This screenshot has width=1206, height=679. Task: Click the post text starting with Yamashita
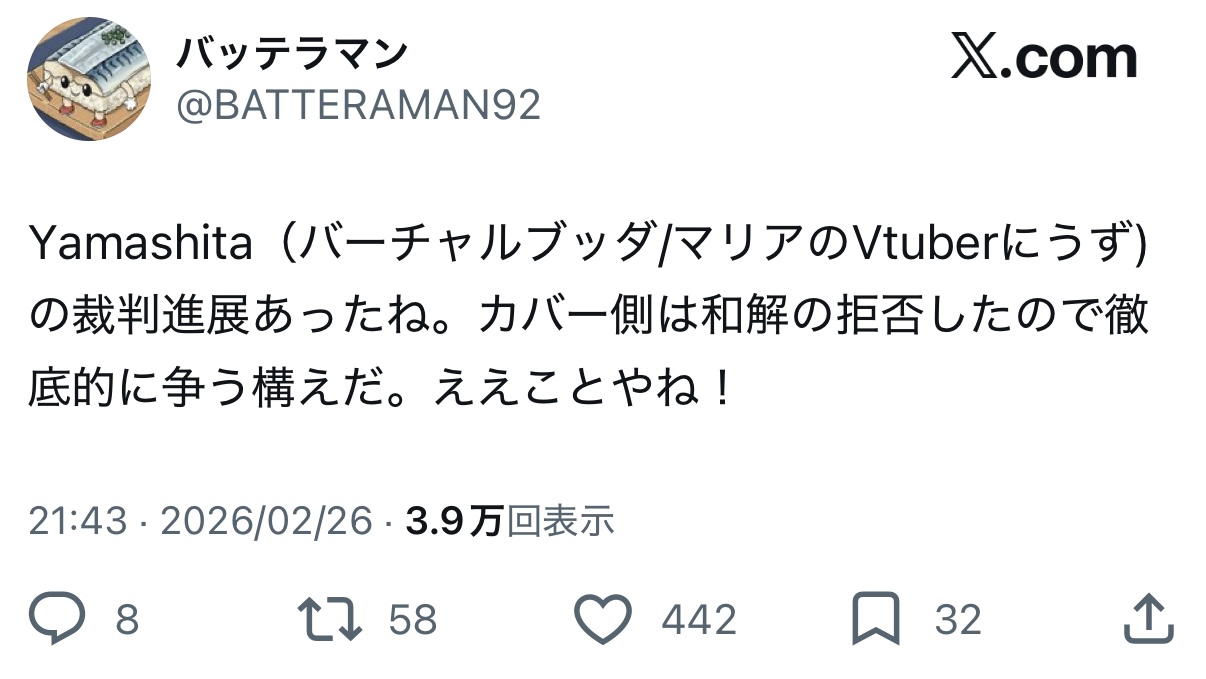[x=589, y=317]
